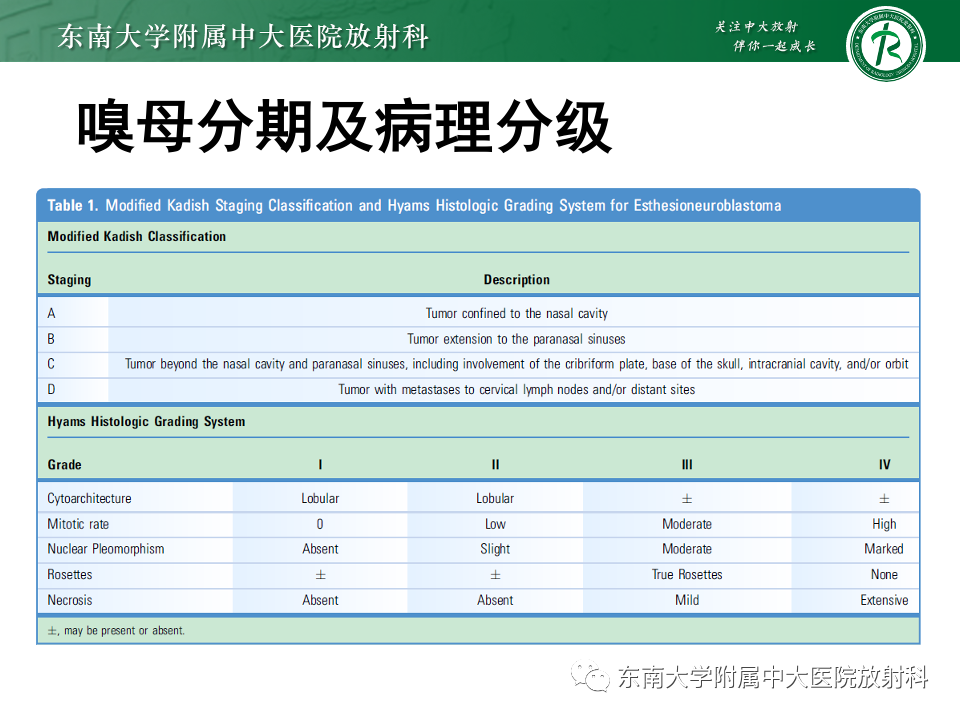
Task: Click Necrosis 'Absent' under grade II
Action: pos(495,601)
